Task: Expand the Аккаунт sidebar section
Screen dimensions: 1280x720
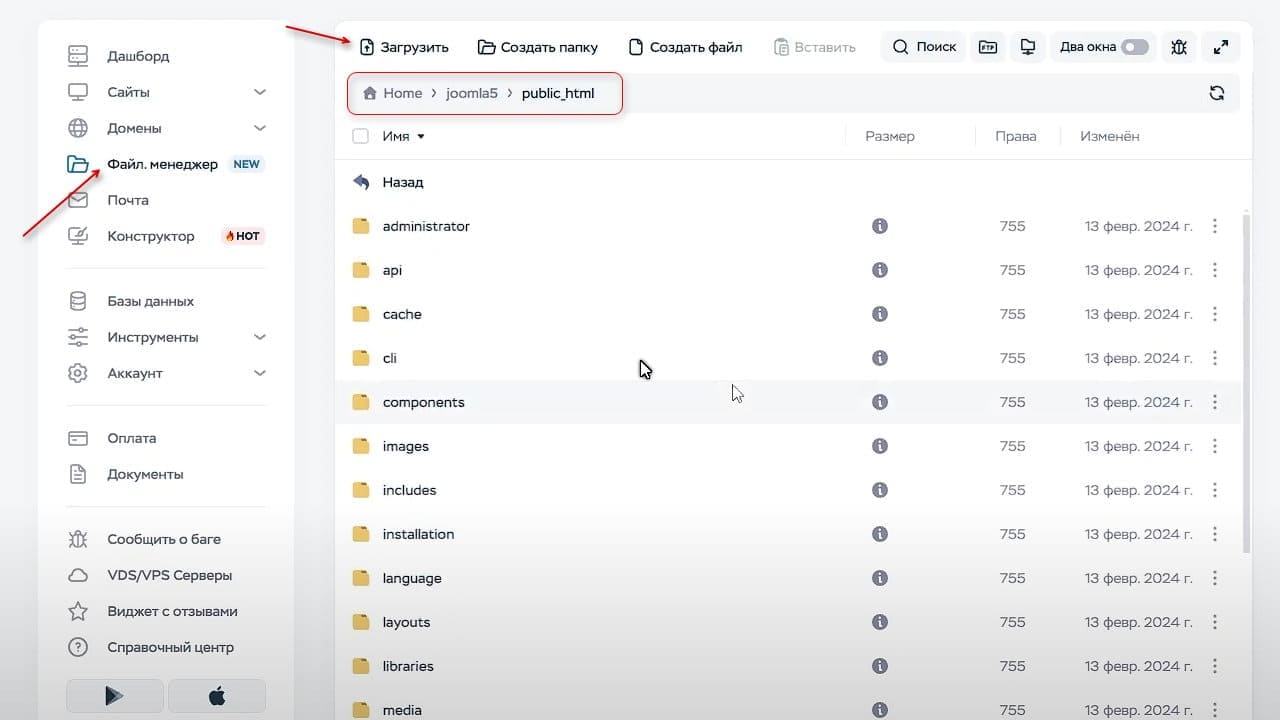Action: [260, 373]
